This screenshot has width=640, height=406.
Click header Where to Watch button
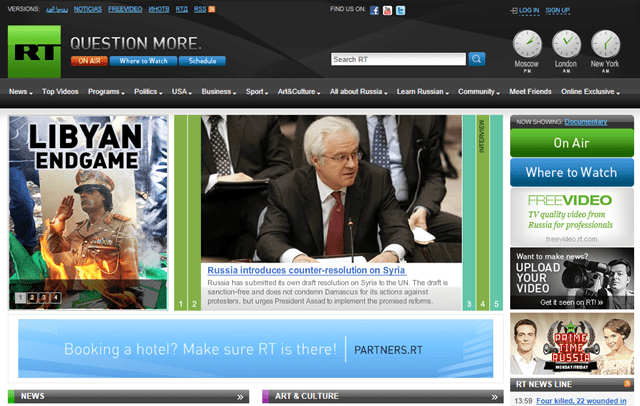(x=143, y=61)
